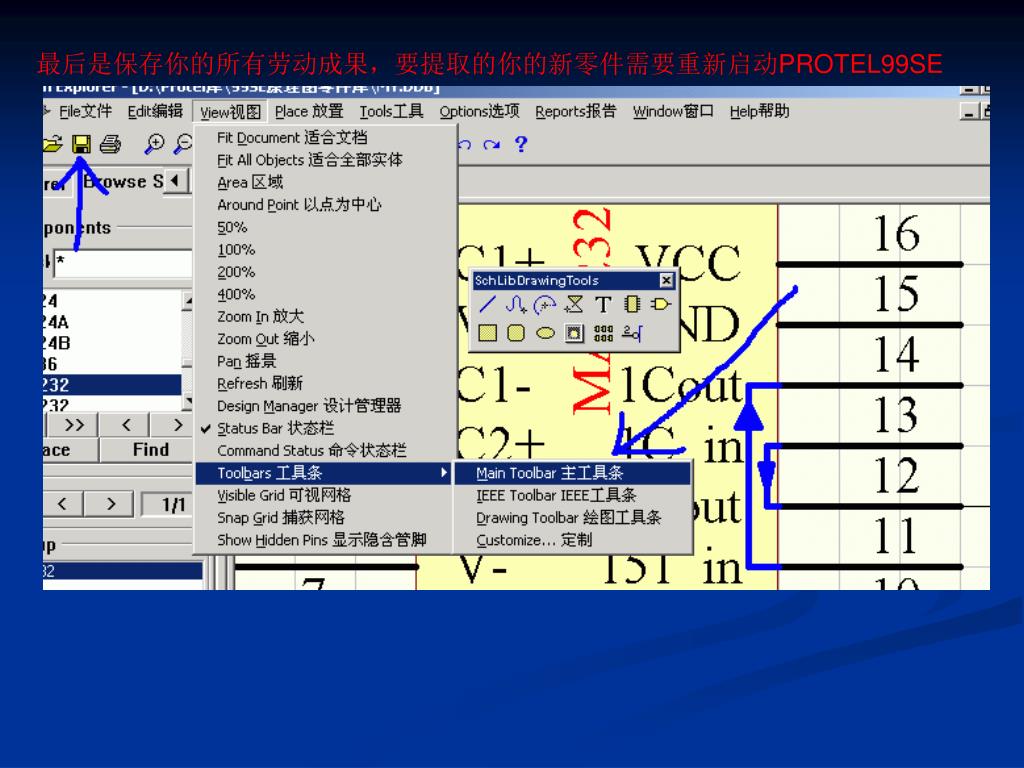Select the rectangle tool
1024x768 pixels.
(x=487, y=333)
